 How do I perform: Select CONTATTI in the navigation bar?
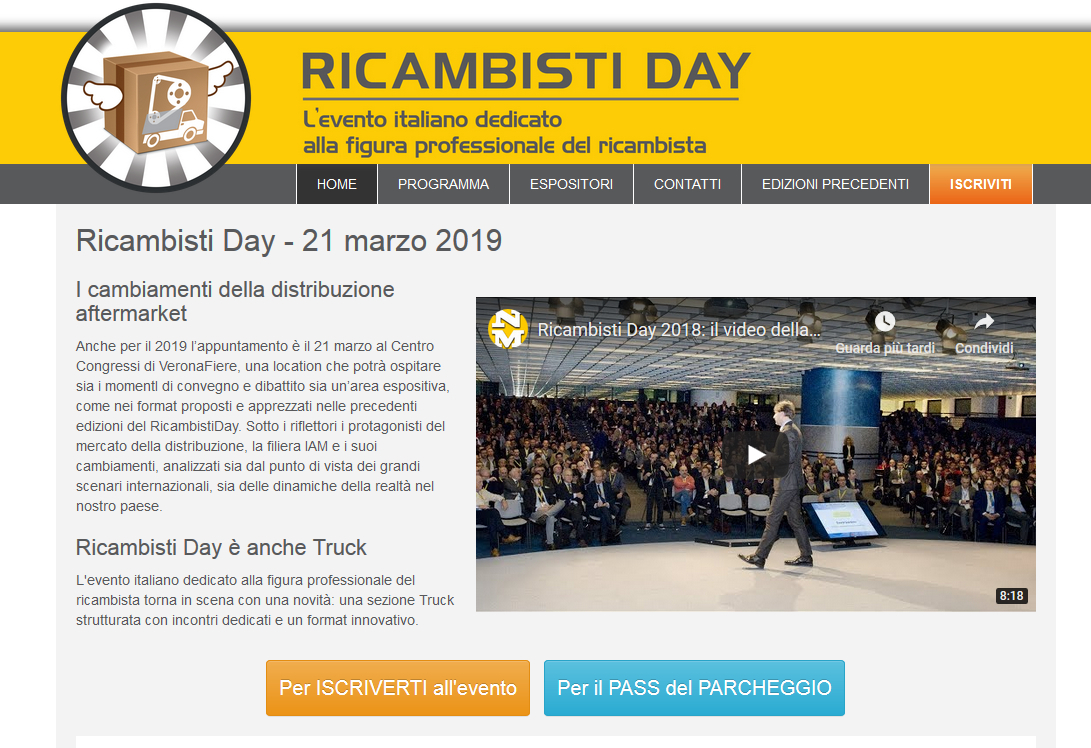pos(687,184)
